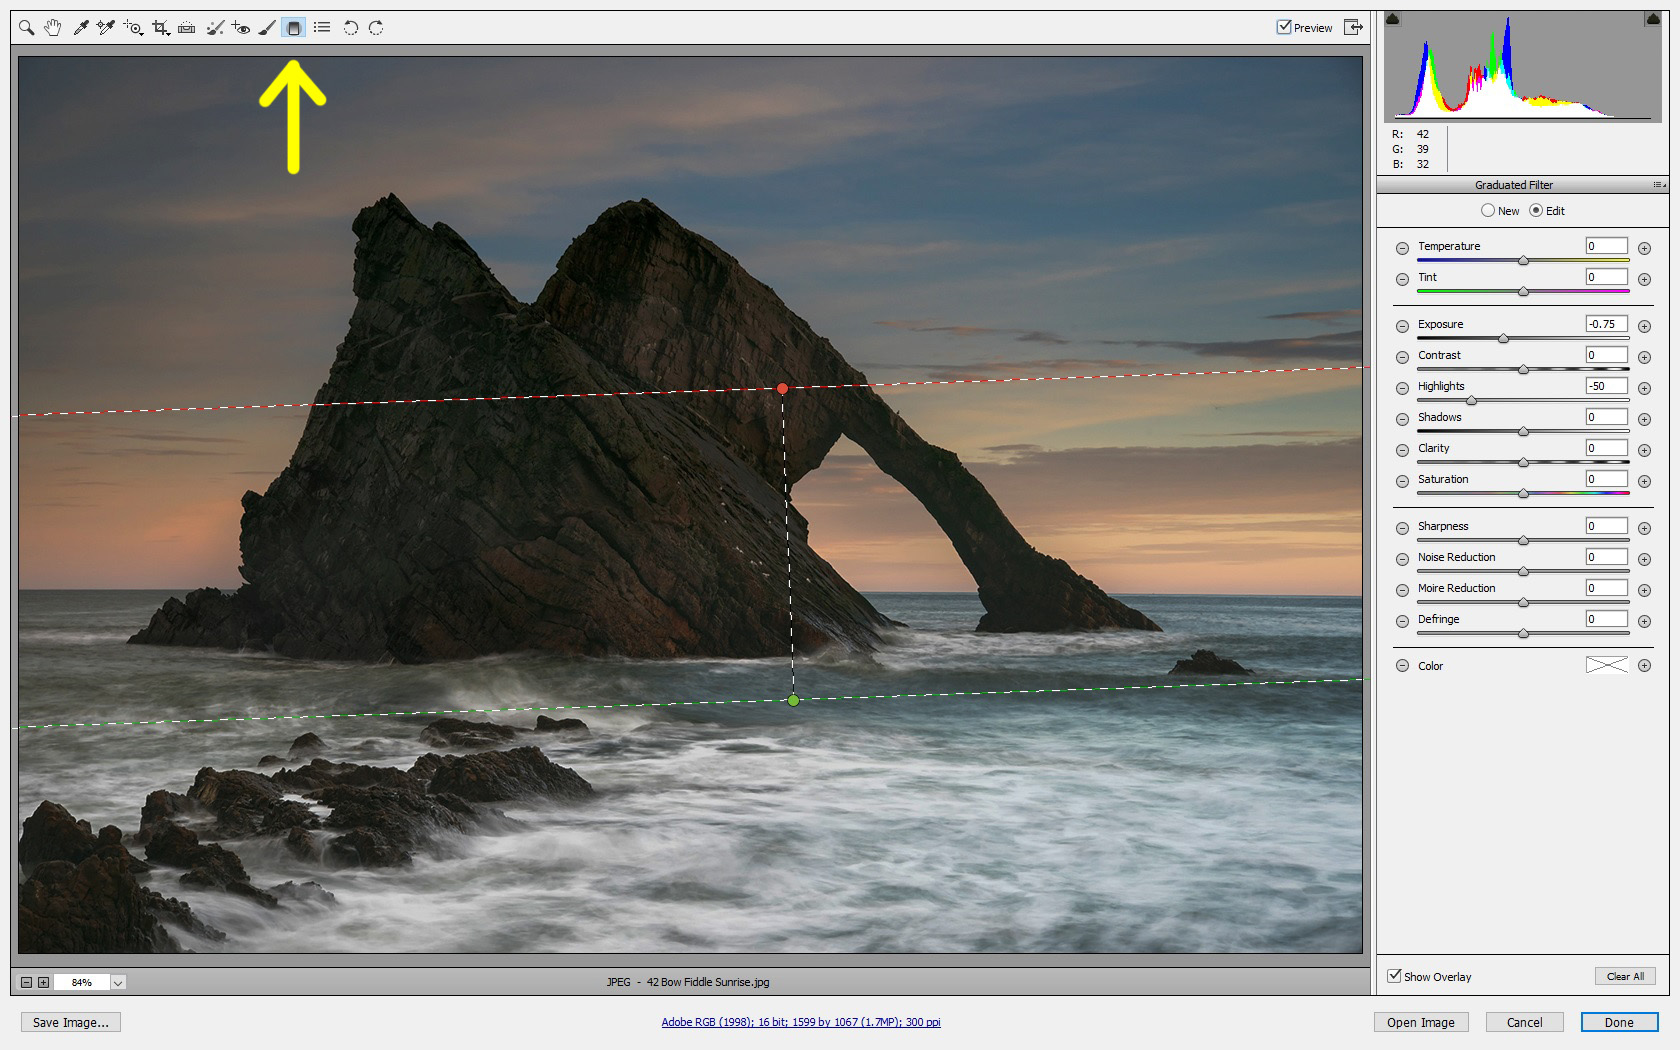
Task: Click the Open Image button
Action: pos(1420,1022)
